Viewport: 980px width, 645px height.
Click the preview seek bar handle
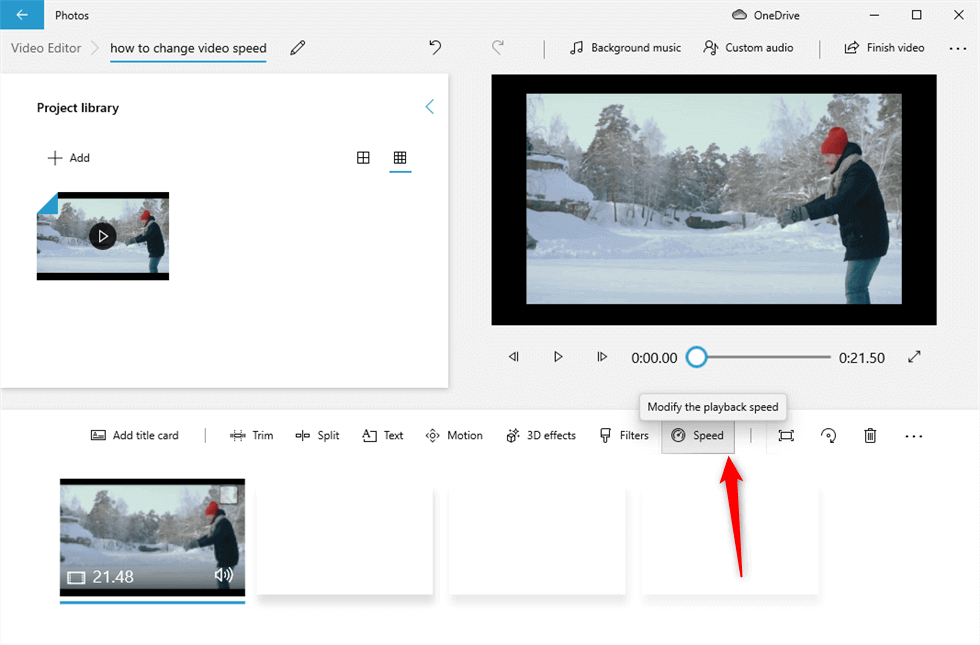point(696,358)
